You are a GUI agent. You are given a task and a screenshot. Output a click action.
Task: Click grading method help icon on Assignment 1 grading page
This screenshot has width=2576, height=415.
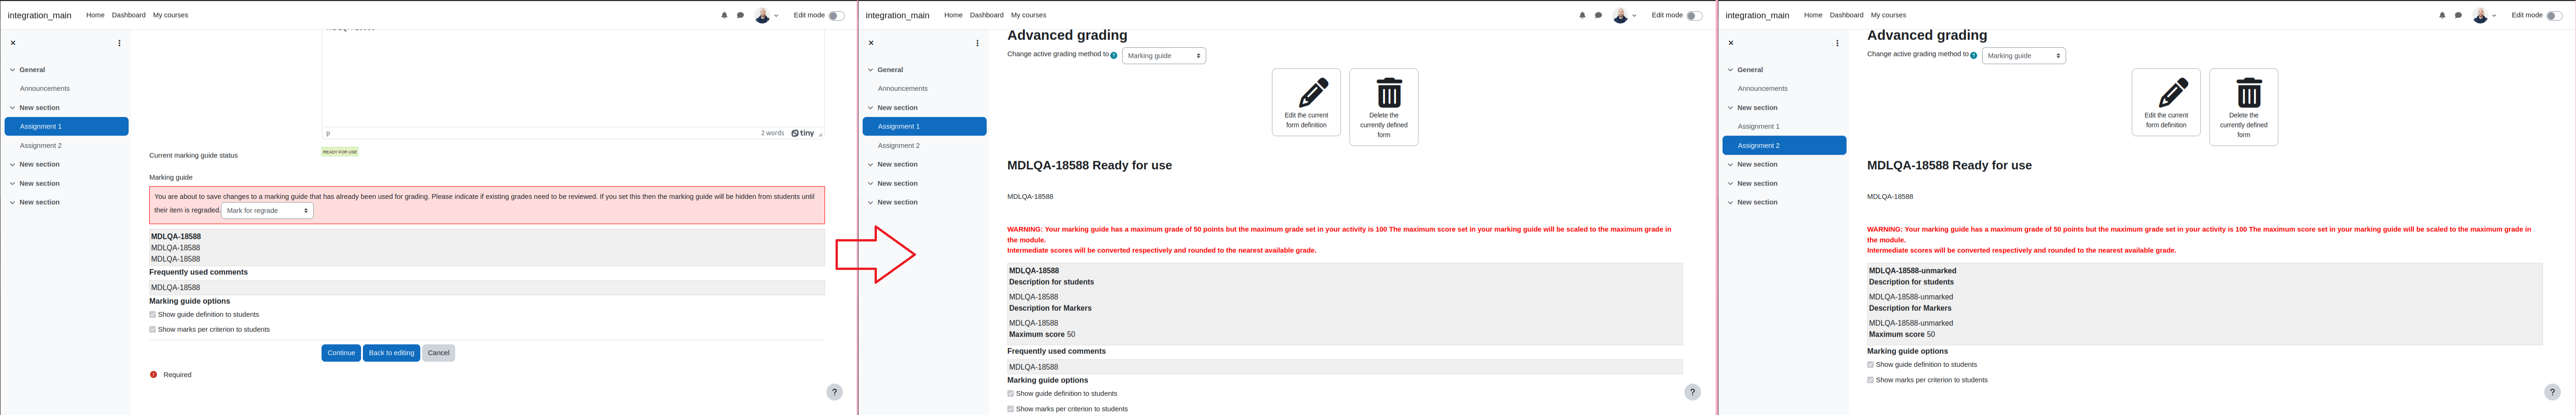coord(1114,56)
